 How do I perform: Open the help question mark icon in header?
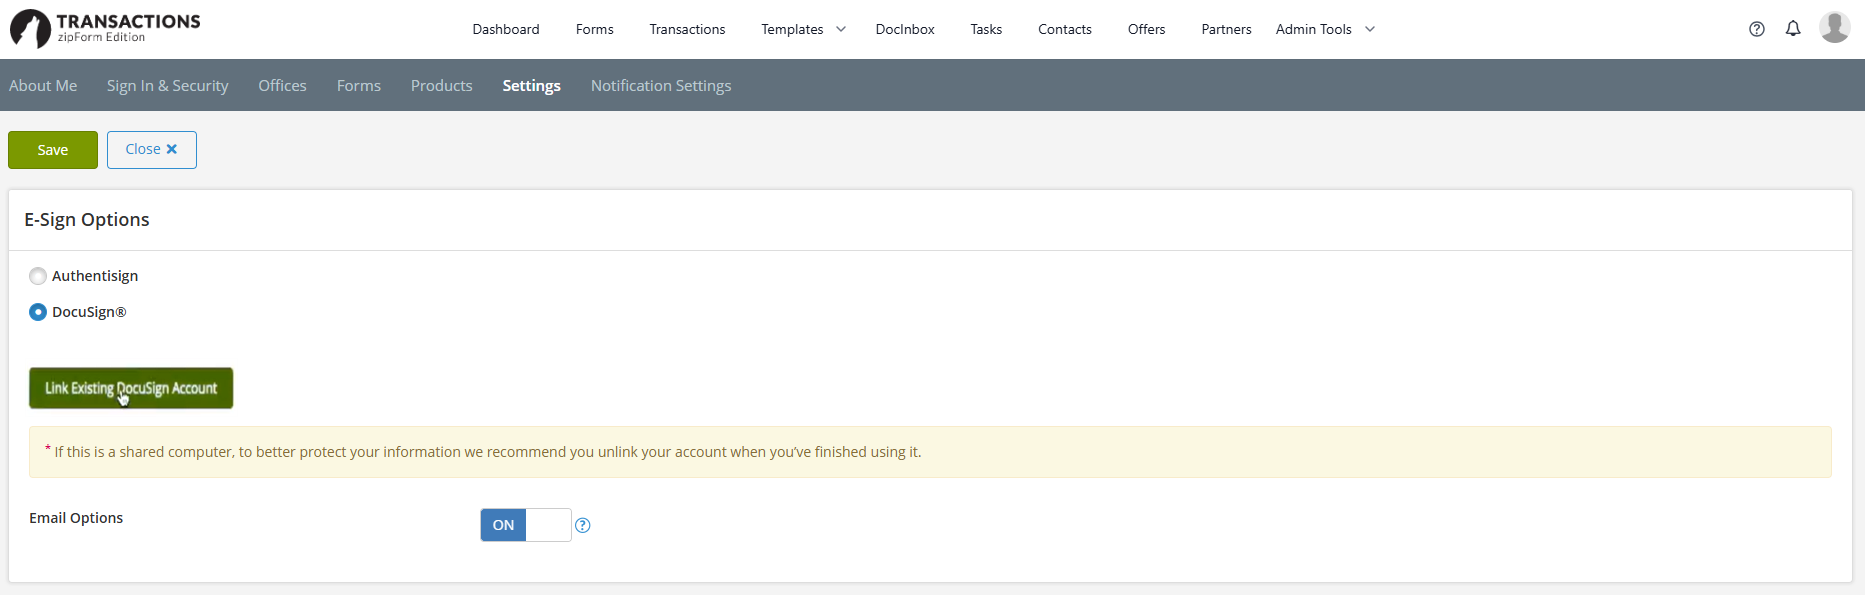click(1757, 29)
